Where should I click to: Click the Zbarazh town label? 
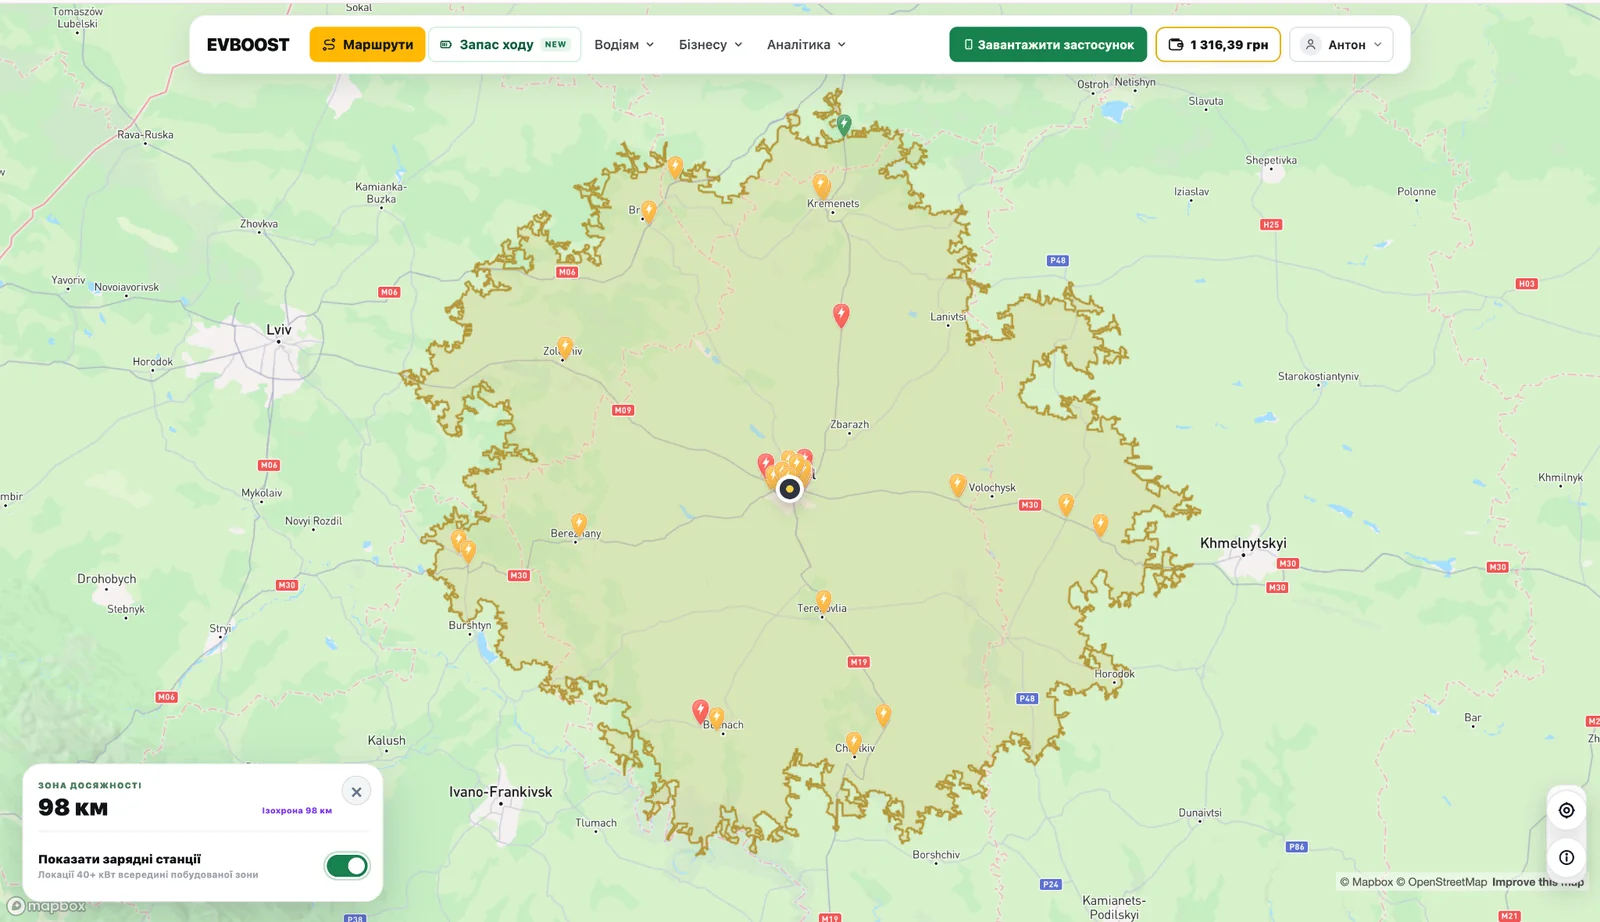(849, 424)
